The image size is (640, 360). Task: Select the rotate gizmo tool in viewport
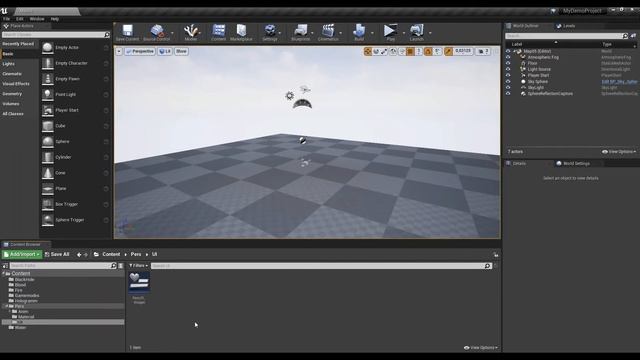tap(376, 51)
